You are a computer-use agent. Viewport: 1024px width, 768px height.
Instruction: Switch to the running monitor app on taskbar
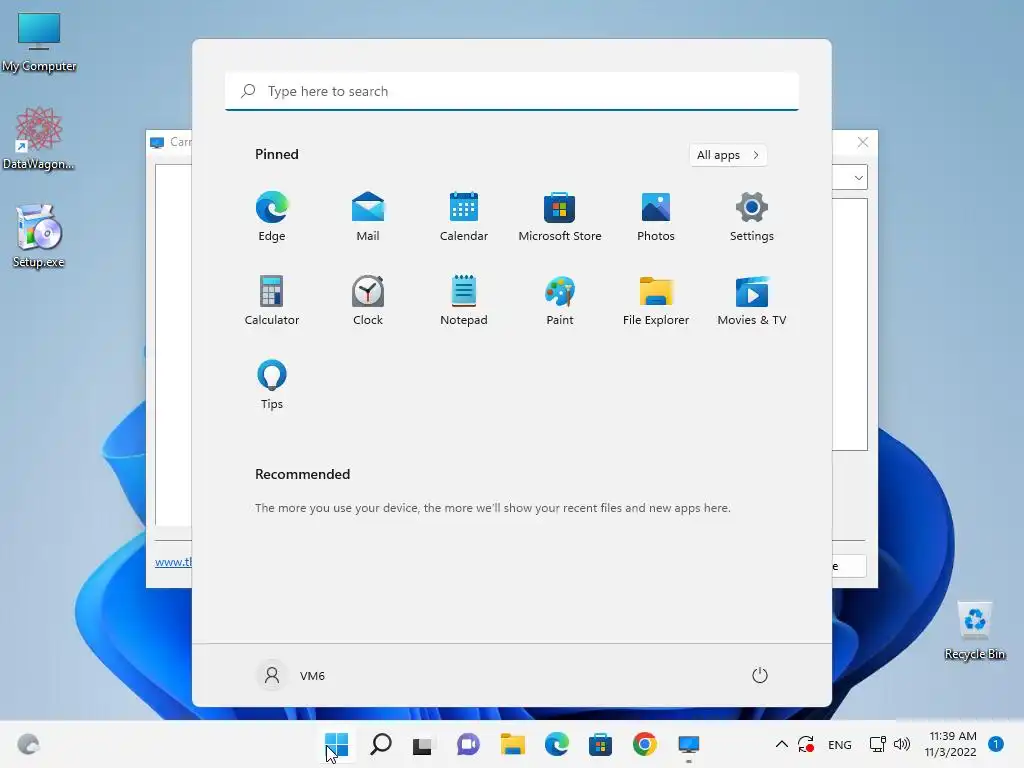[688, 744]
